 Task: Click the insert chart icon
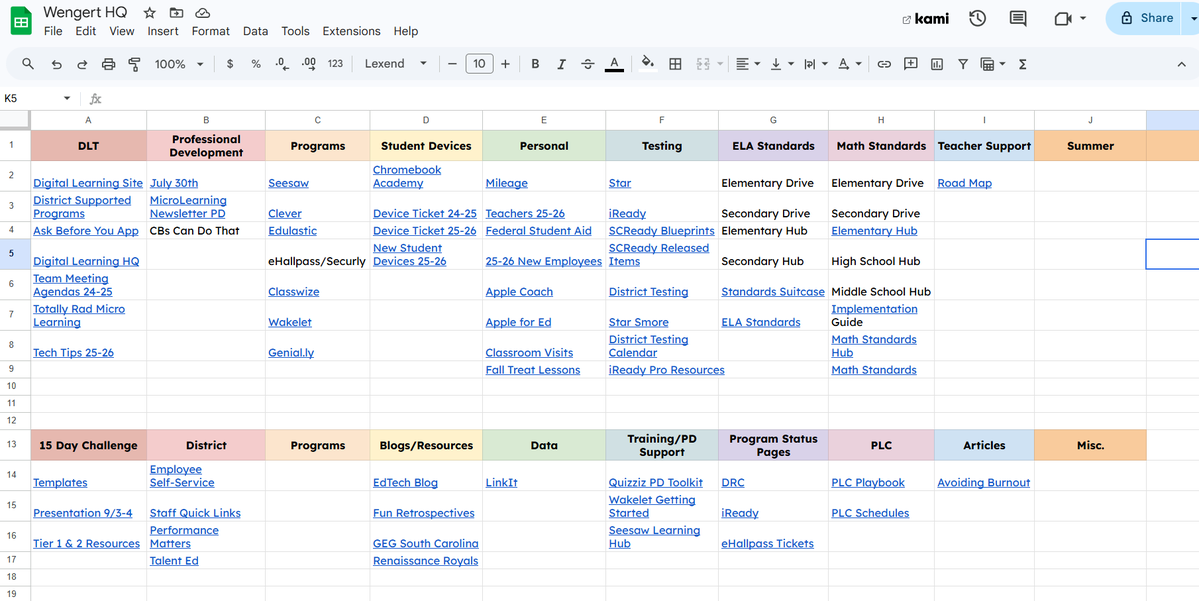(x=937, y=64)
